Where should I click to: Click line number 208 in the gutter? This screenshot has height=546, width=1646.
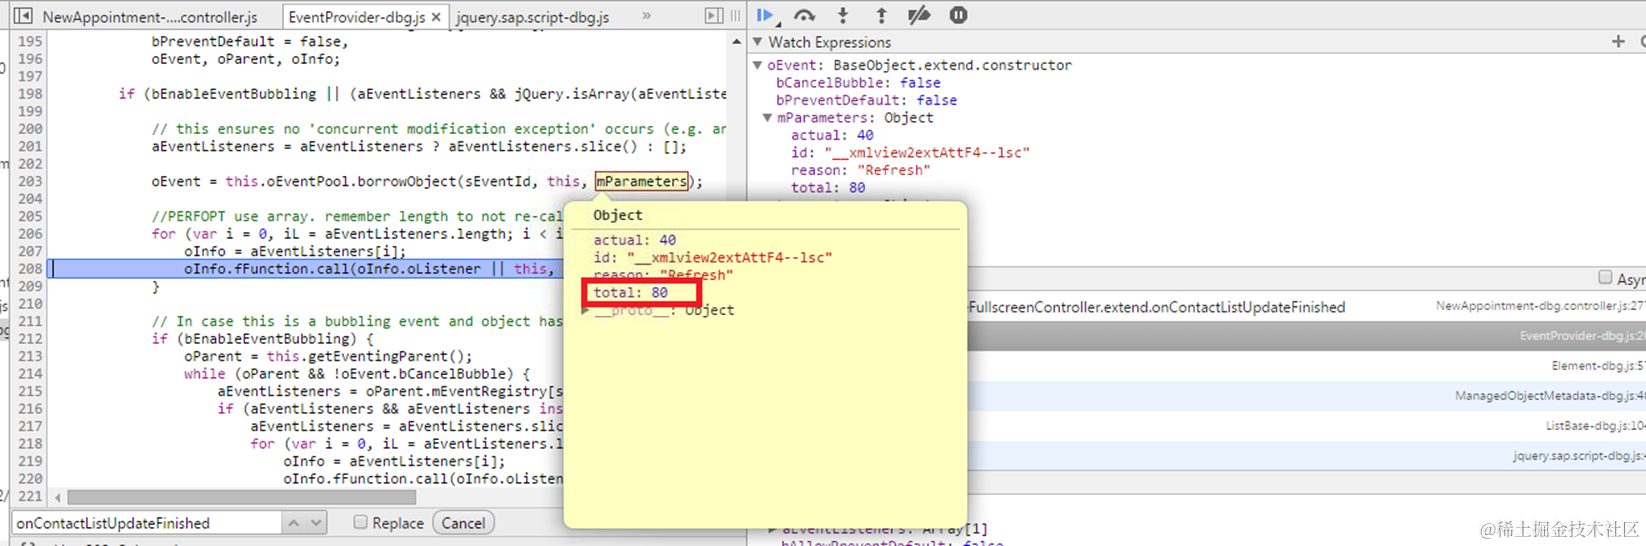coord(30,269)
